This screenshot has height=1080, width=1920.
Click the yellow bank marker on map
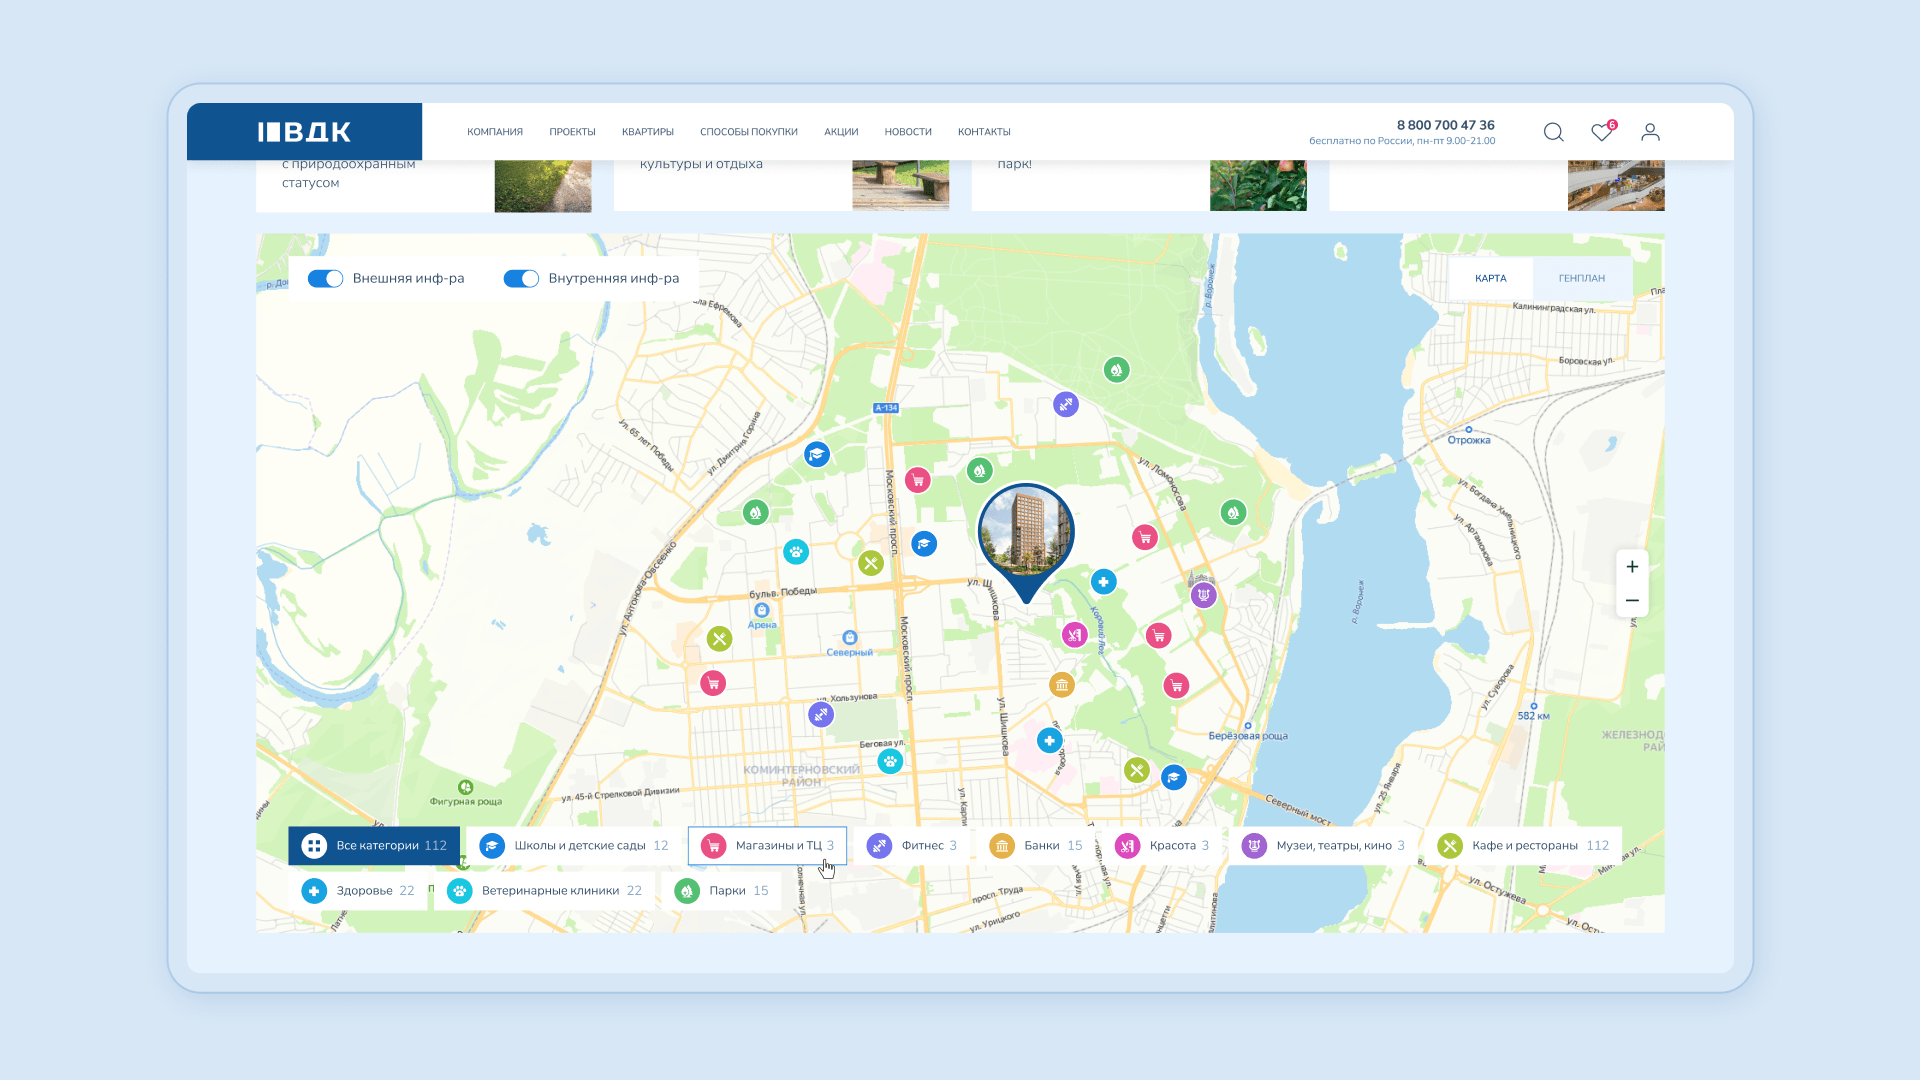click(x=1062, y=685)
